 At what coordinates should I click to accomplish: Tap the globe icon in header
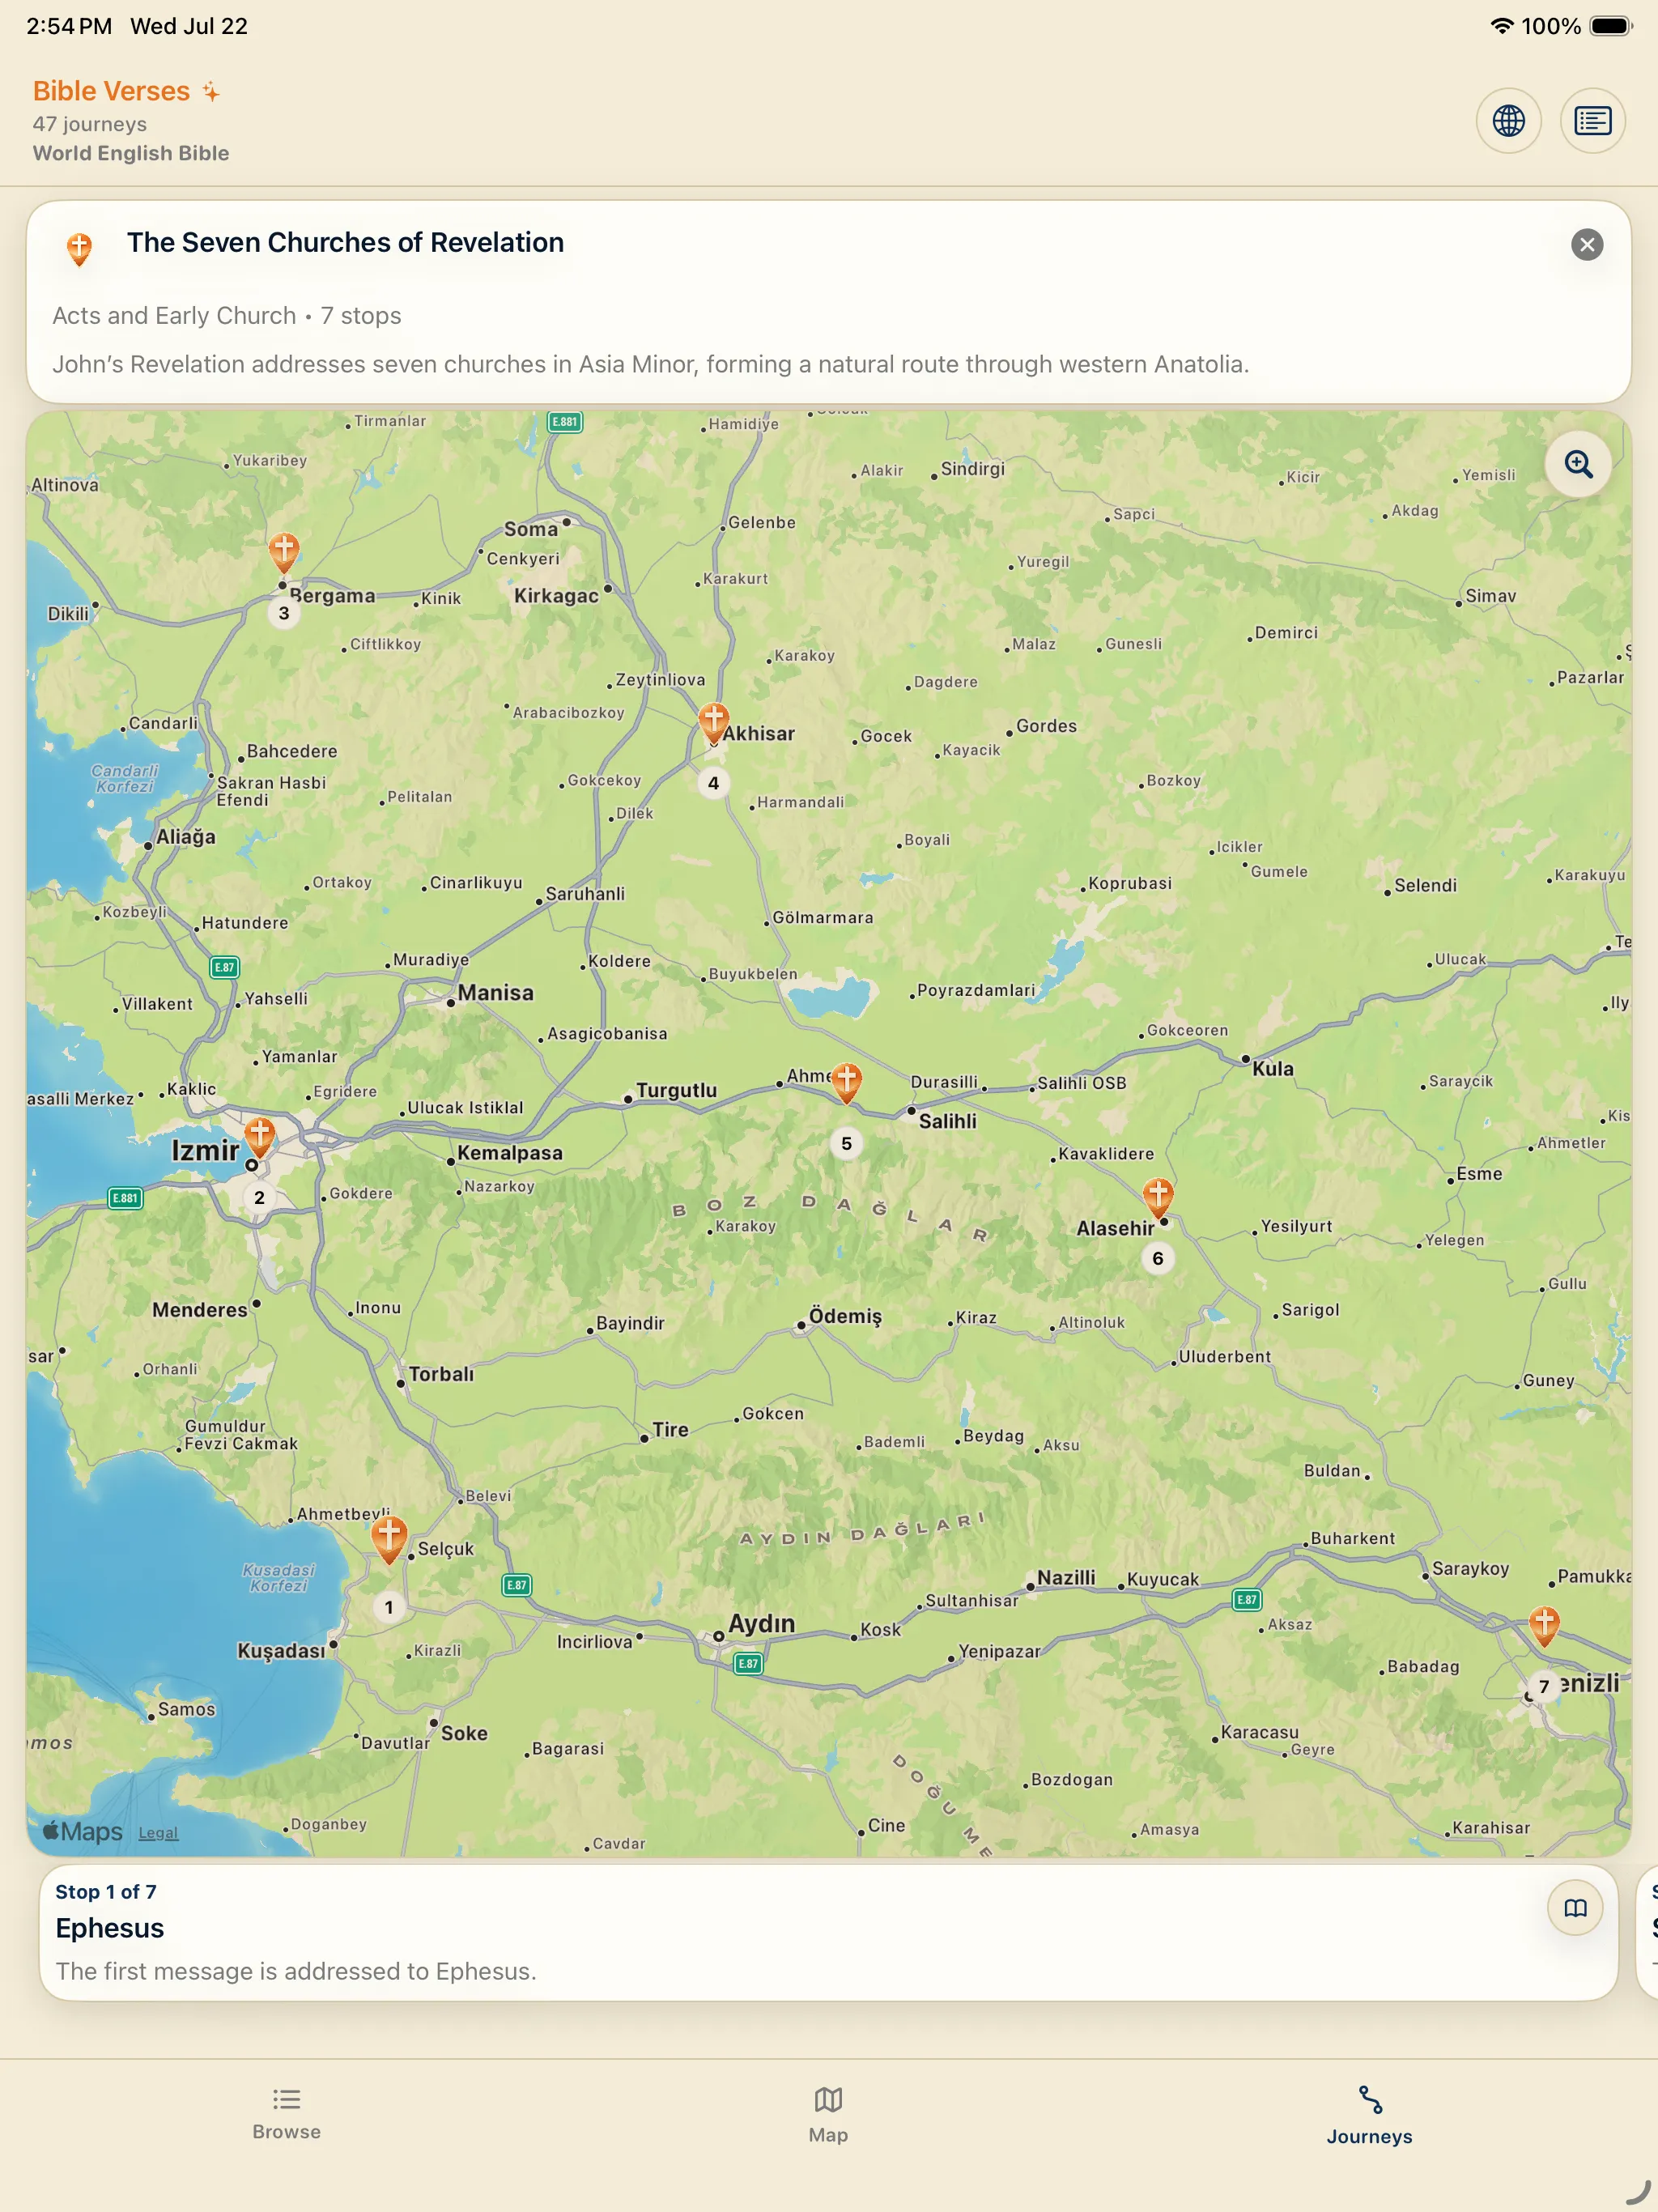tap(1508, 121)
